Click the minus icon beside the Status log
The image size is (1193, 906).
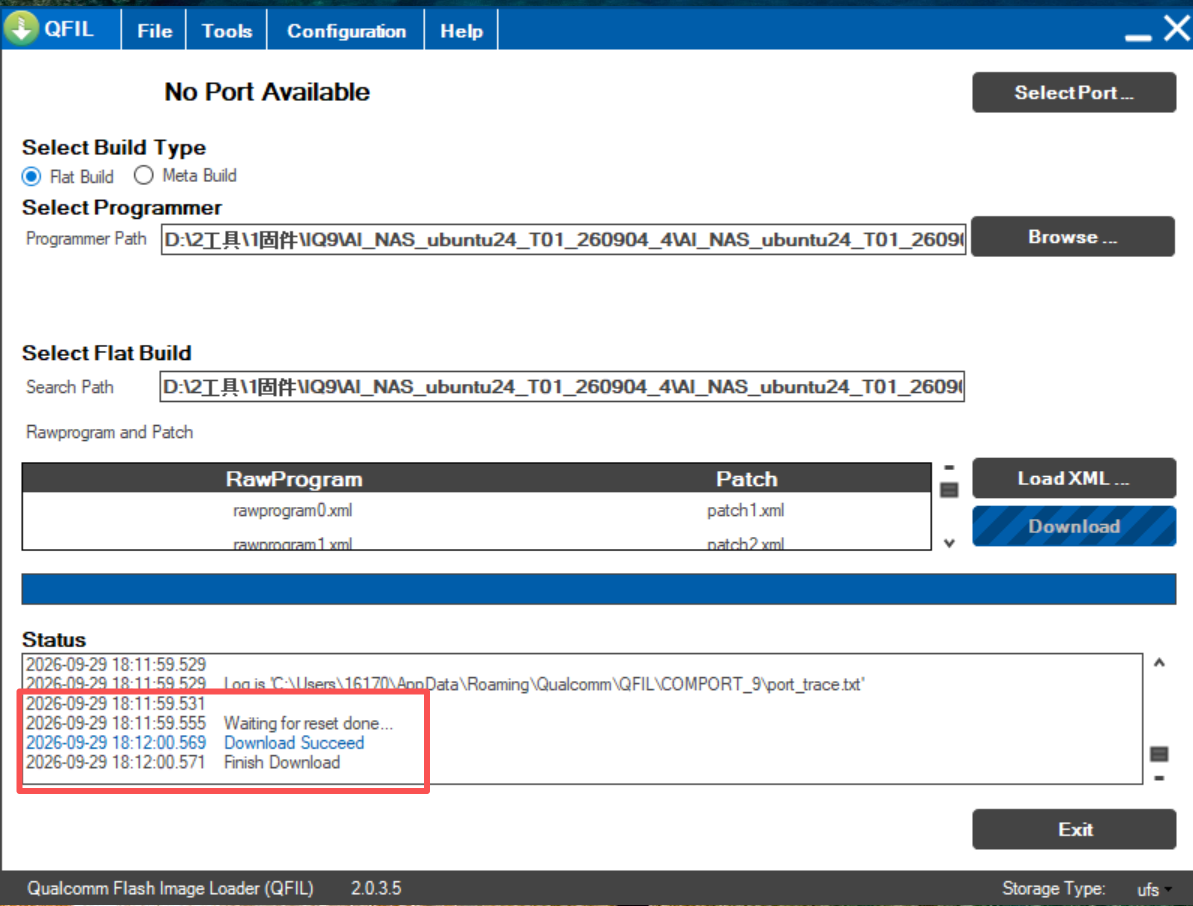pyautogui.click(x=1159, y=778)
